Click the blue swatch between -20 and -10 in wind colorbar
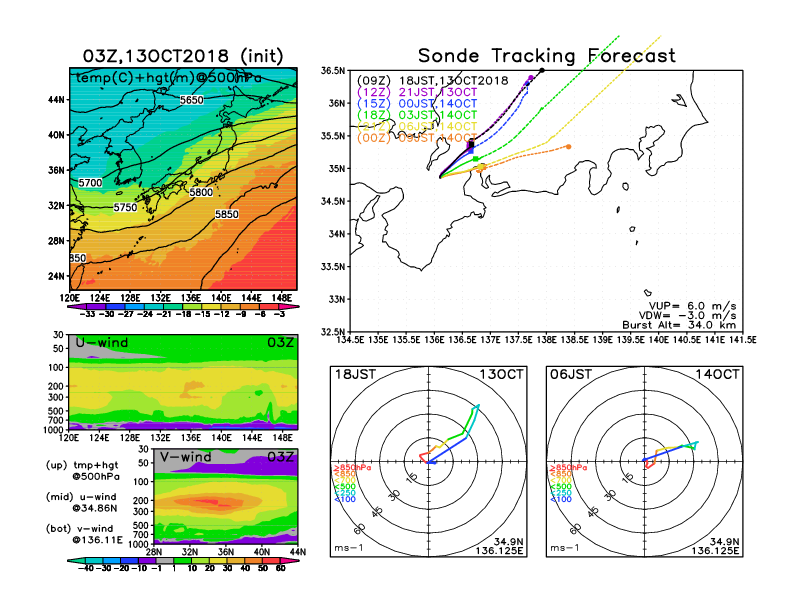 click(129, 560)
